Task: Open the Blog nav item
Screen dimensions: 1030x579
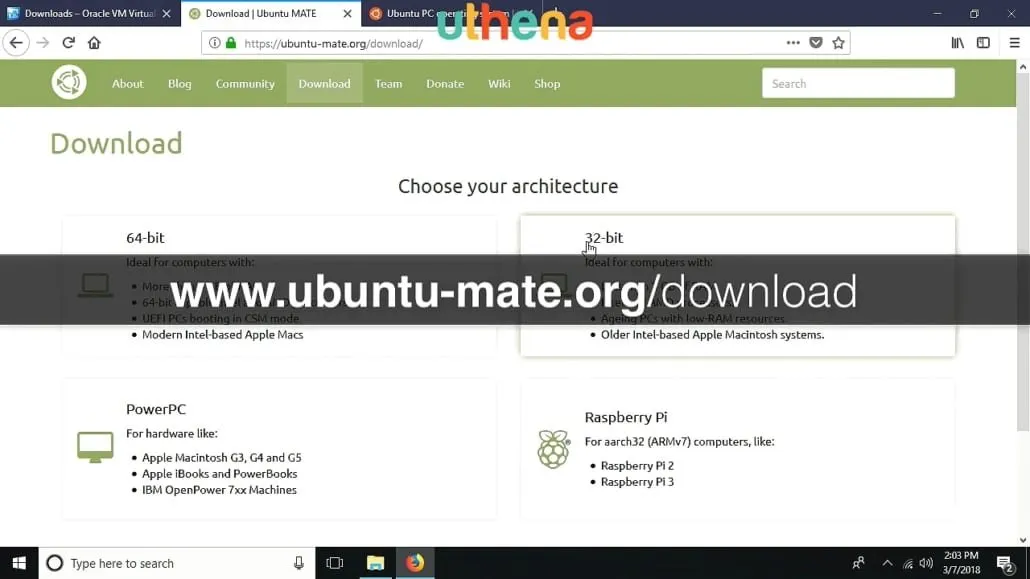Action: 179,83
